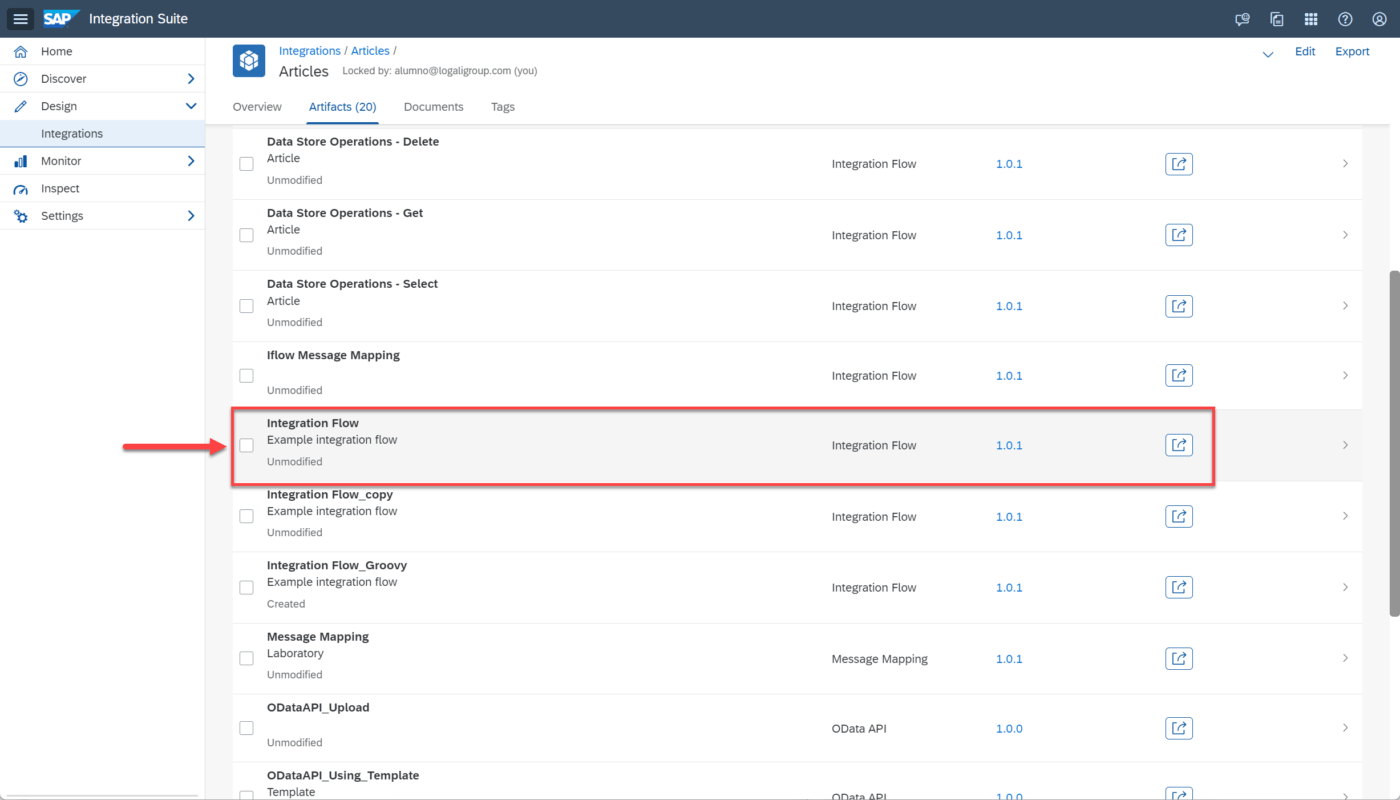Open the copy/clipboard icon in header
Viewport: 1400px width, 800px height.
[x=1277, y=19]
